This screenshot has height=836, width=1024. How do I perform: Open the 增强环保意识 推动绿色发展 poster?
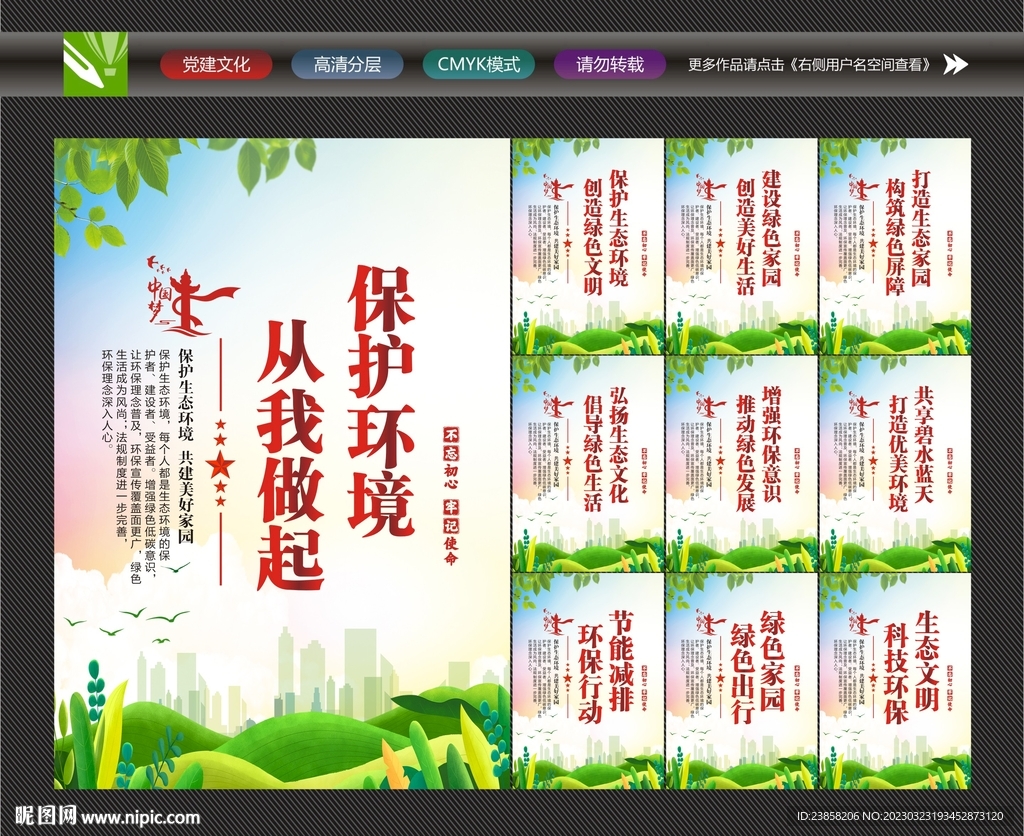point(741,464)
